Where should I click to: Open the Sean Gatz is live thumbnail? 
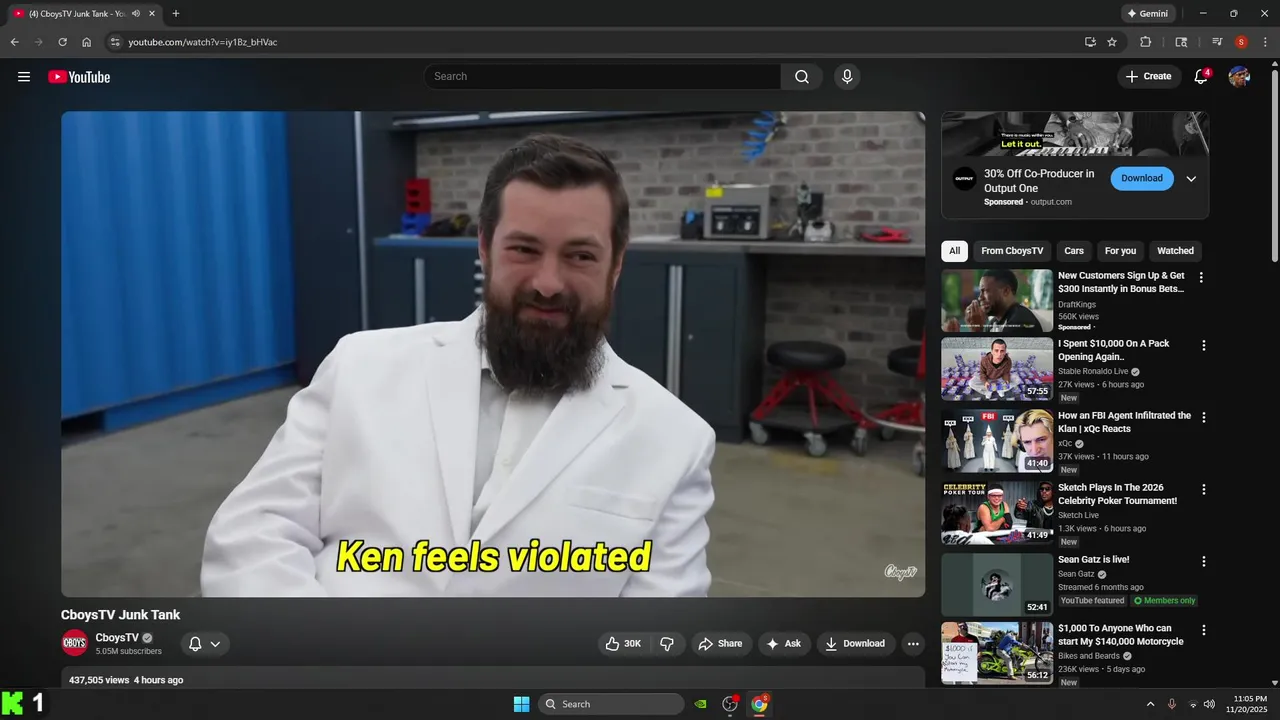(997, 585)
